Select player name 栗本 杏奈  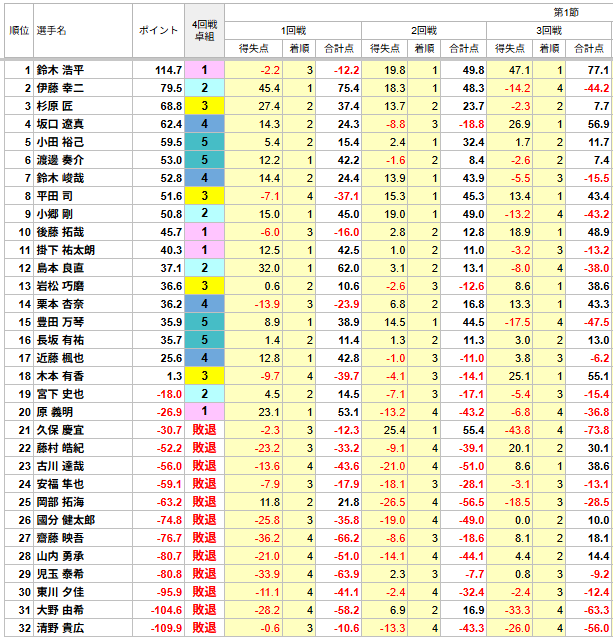tap(60, 304)
